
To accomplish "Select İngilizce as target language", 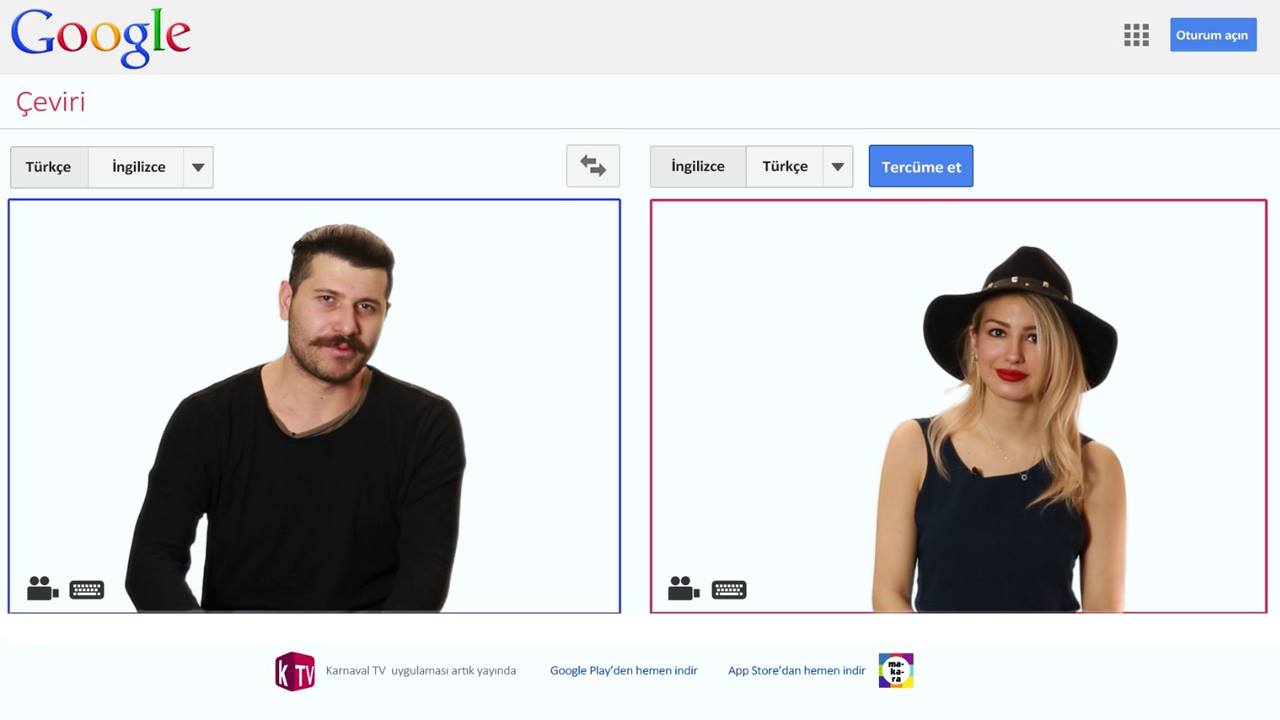I will [698, 167].
